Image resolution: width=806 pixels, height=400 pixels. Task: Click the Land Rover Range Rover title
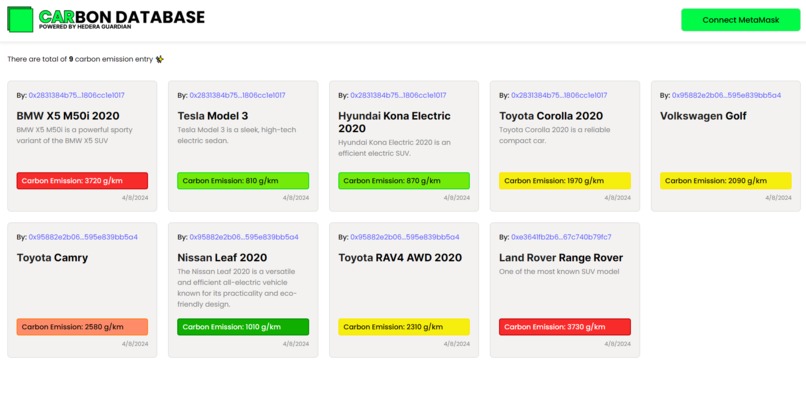(x=561, y=258)
